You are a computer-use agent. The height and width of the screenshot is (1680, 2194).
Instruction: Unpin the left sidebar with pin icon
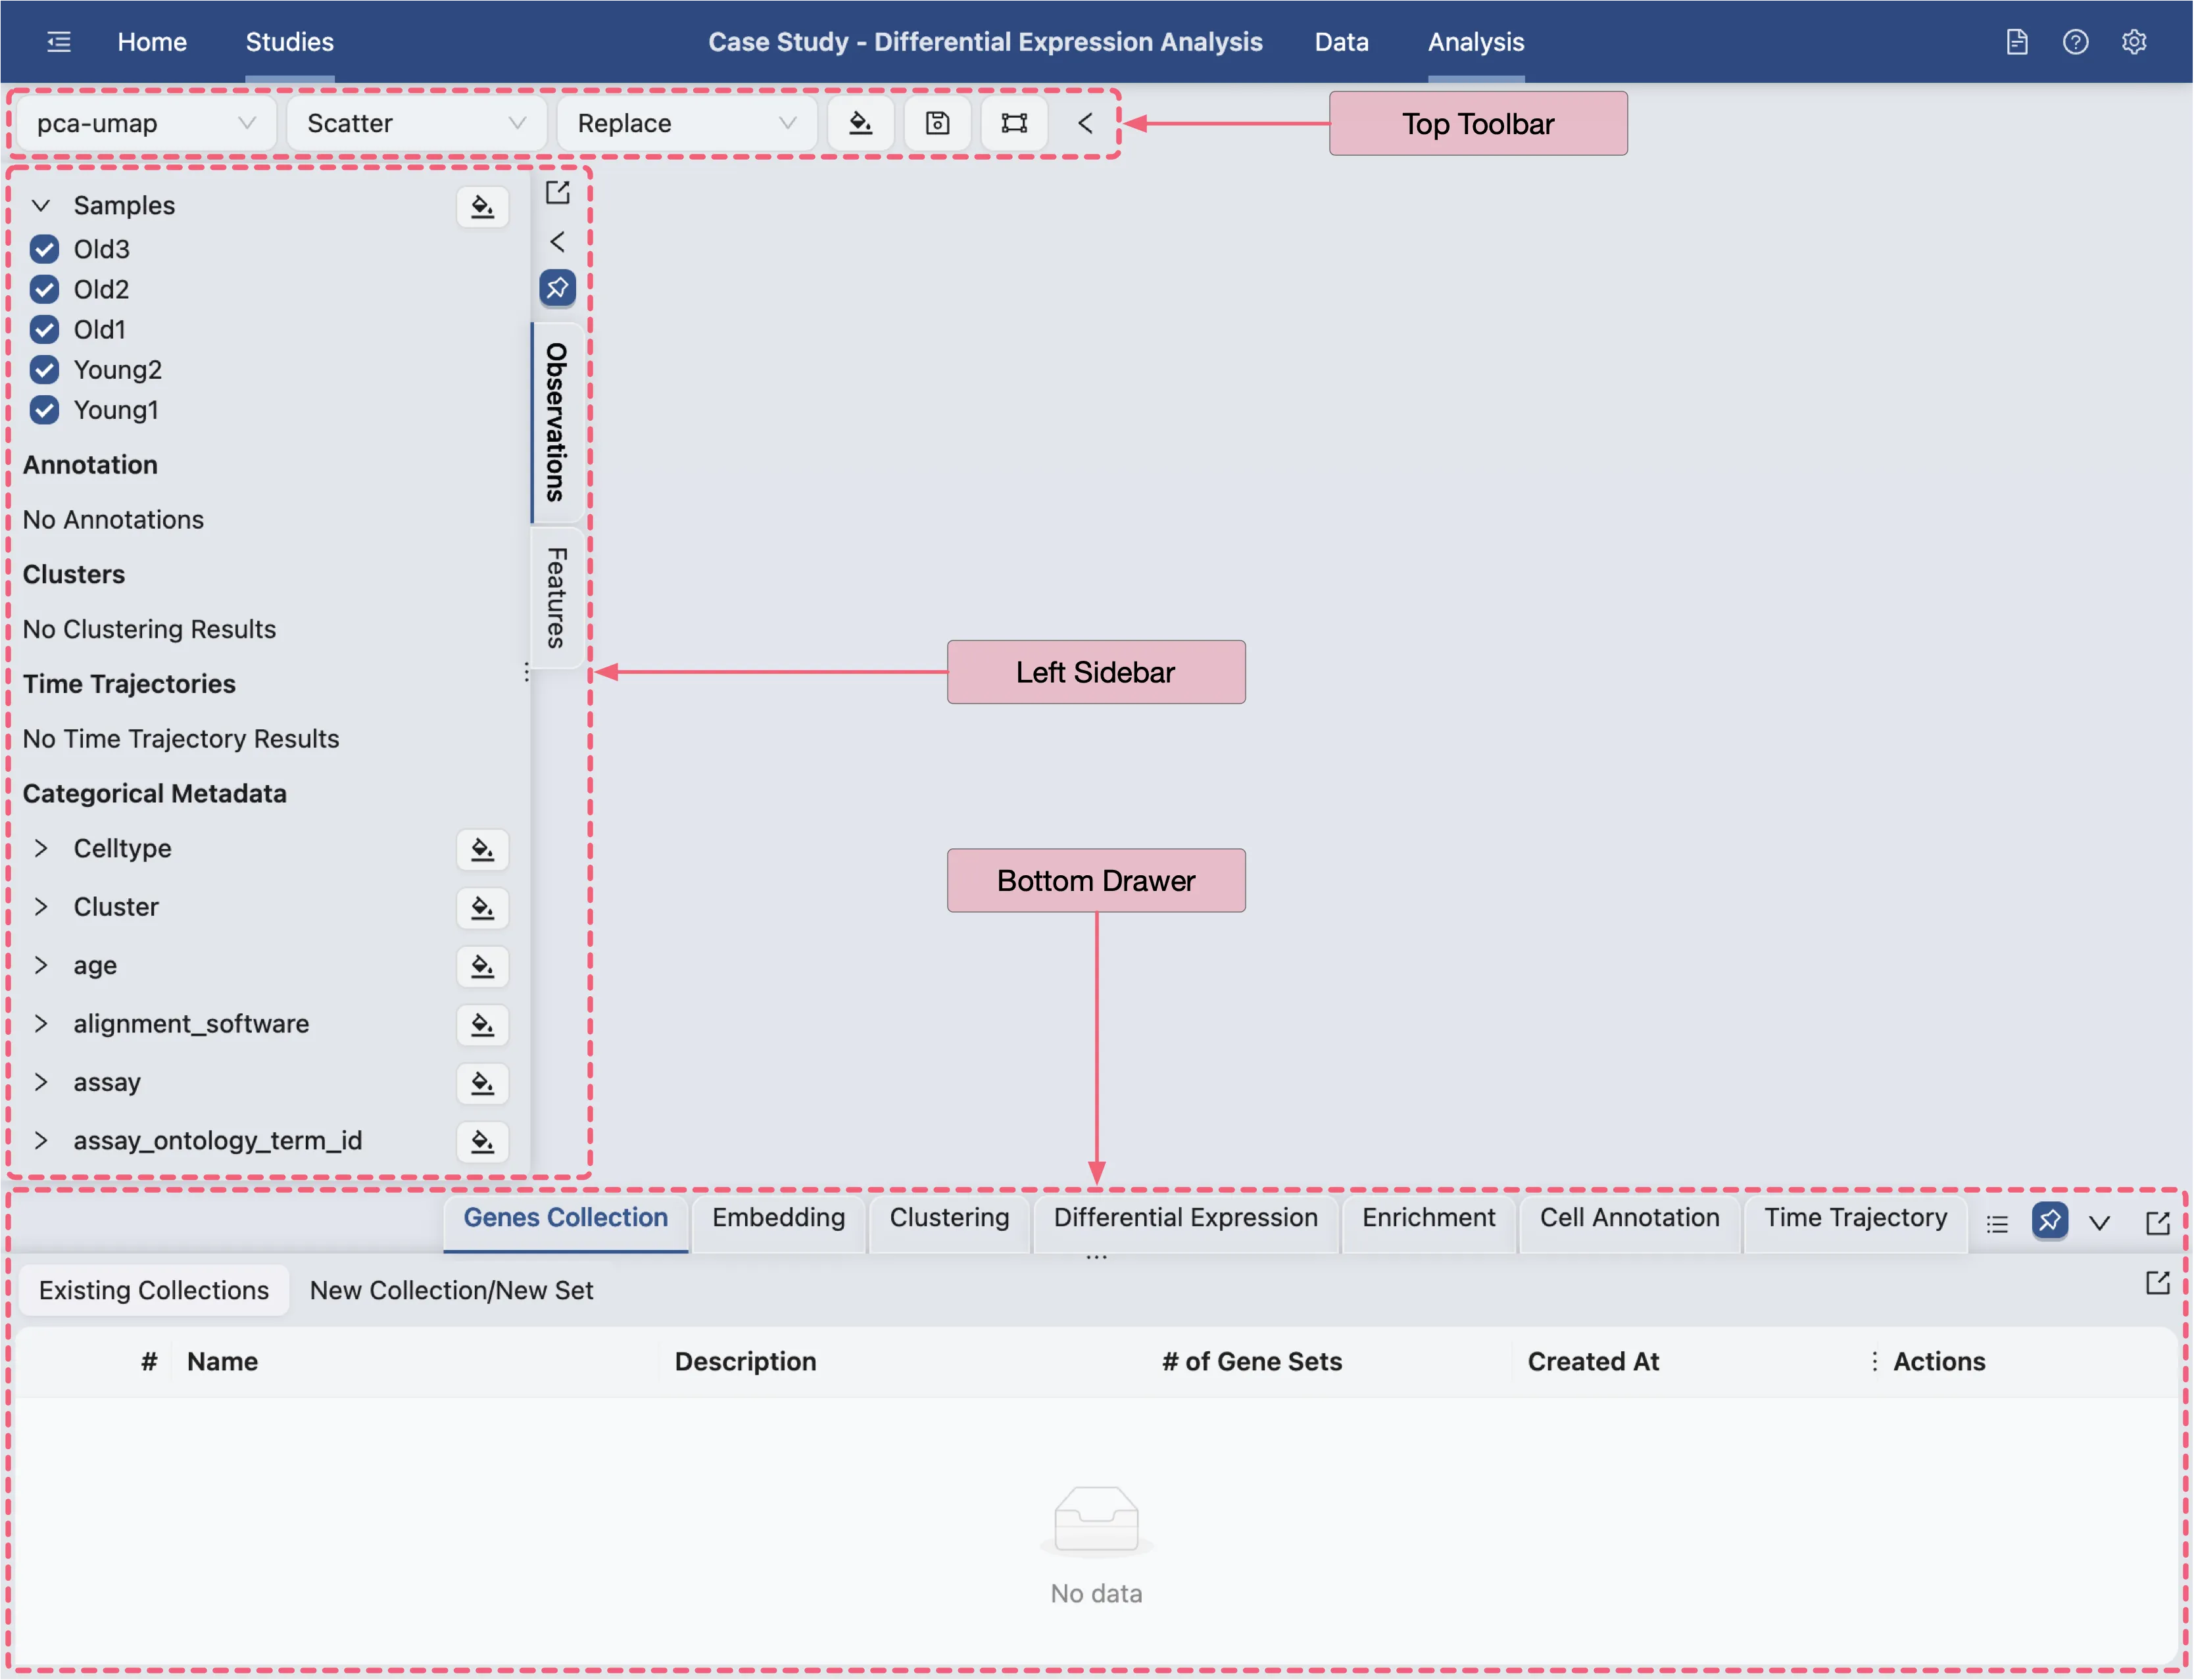pyautogui.click(x=557, y=288)
